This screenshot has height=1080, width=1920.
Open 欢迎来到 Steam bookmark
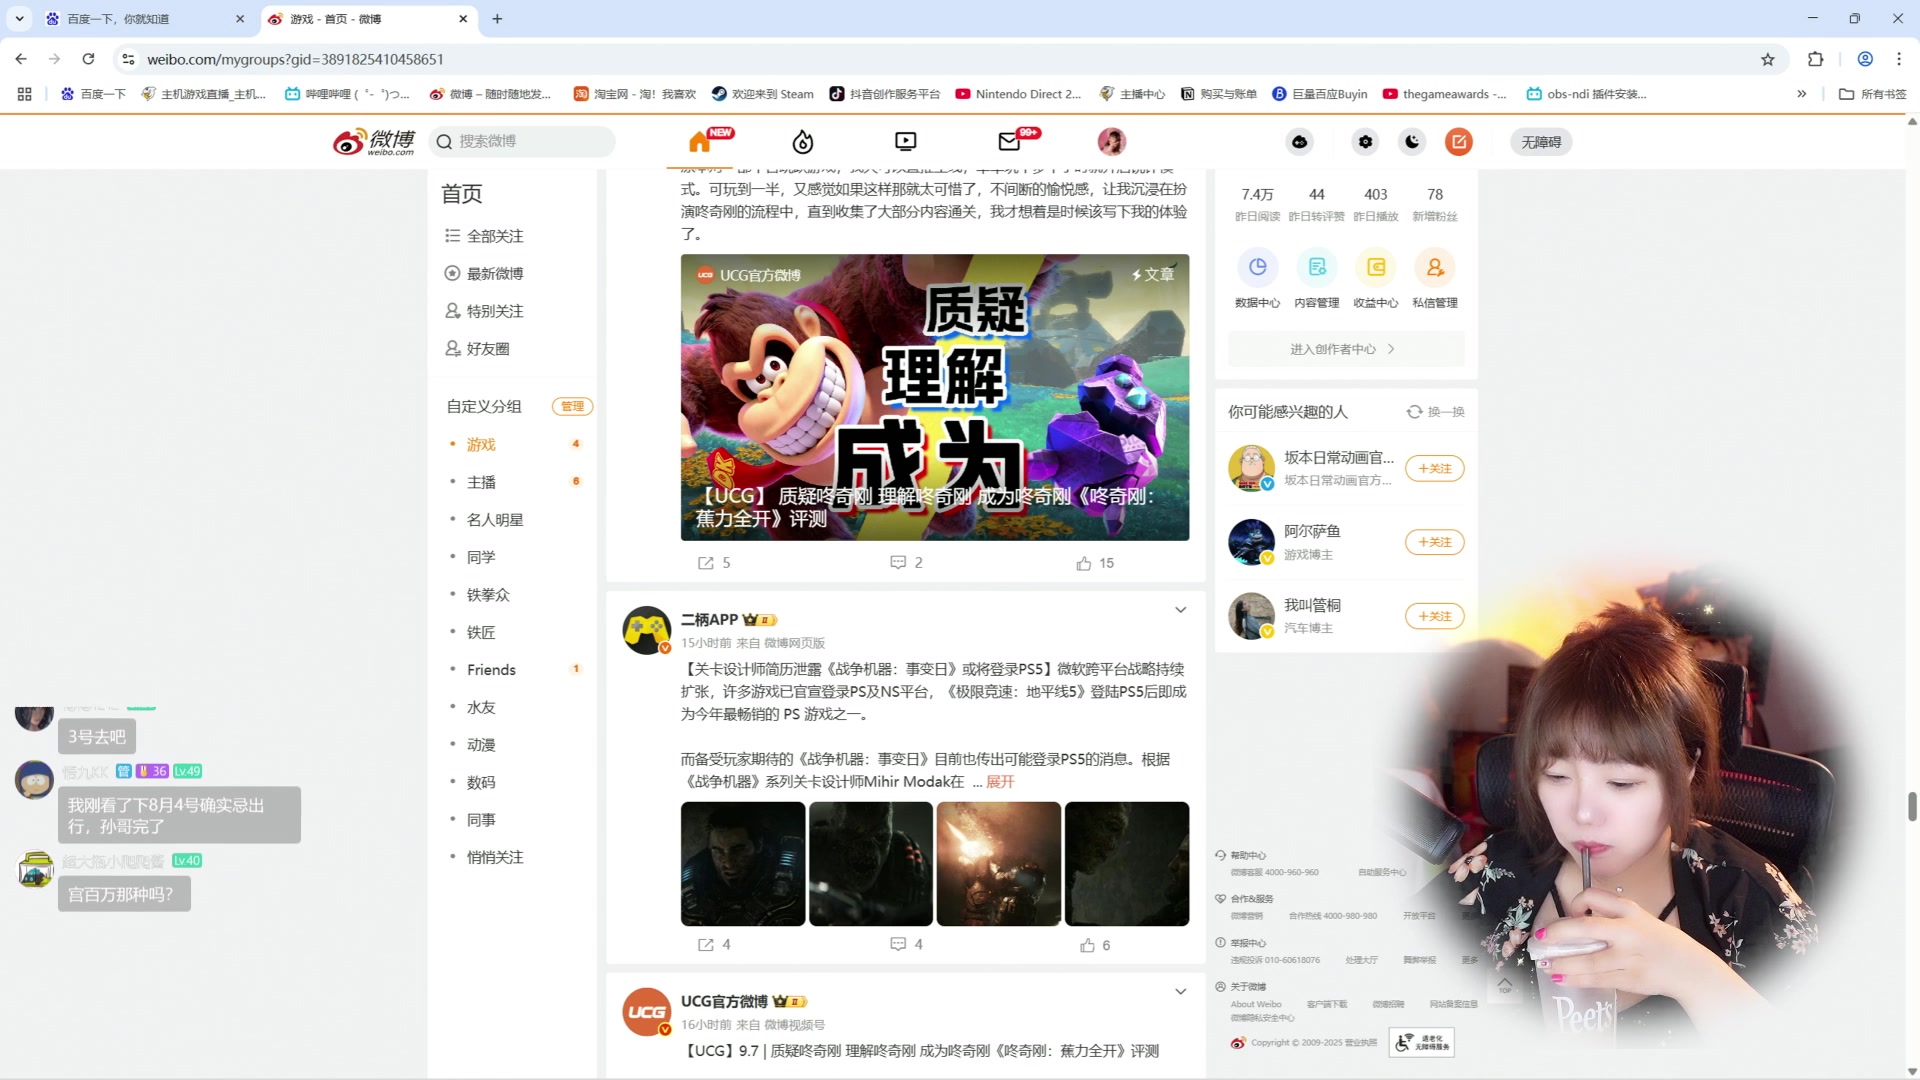[762, 94]
